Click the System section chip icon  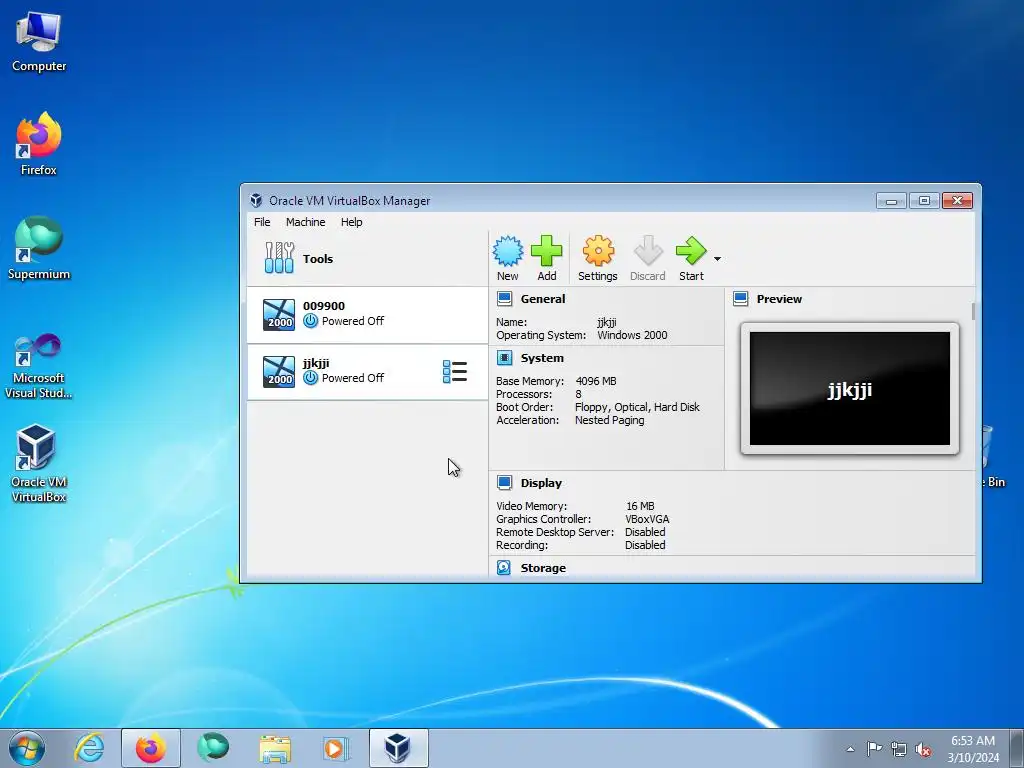point(505,358)
